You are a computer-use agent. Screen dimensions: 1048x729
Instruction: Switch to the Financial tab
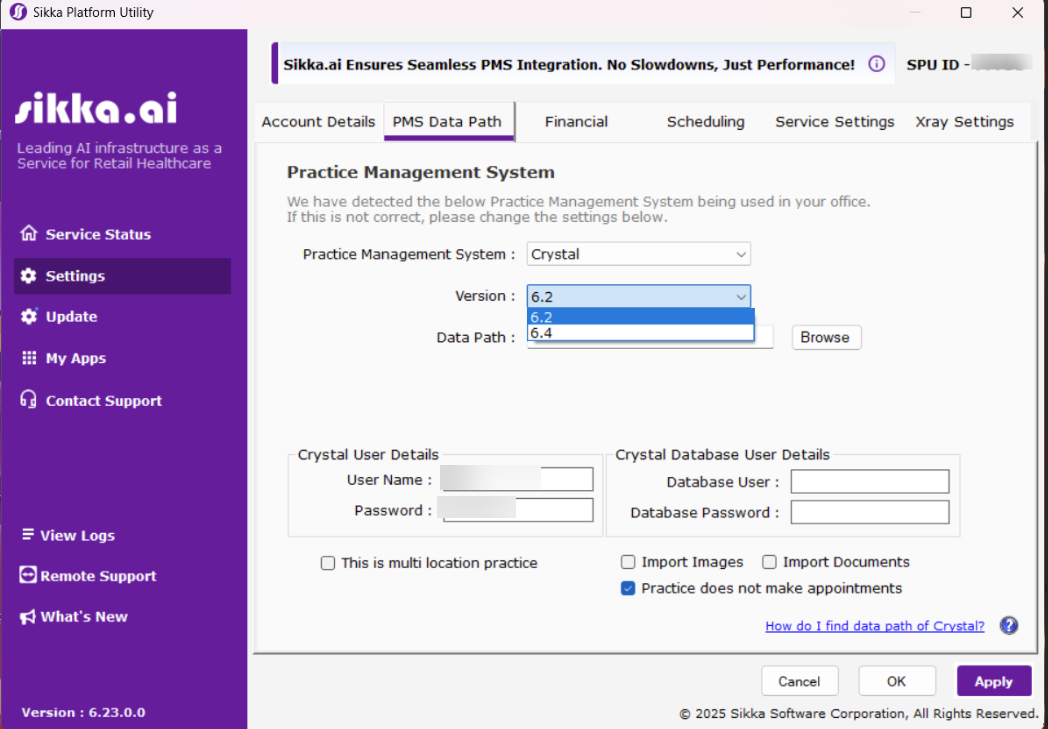click(x=576, y=121)
